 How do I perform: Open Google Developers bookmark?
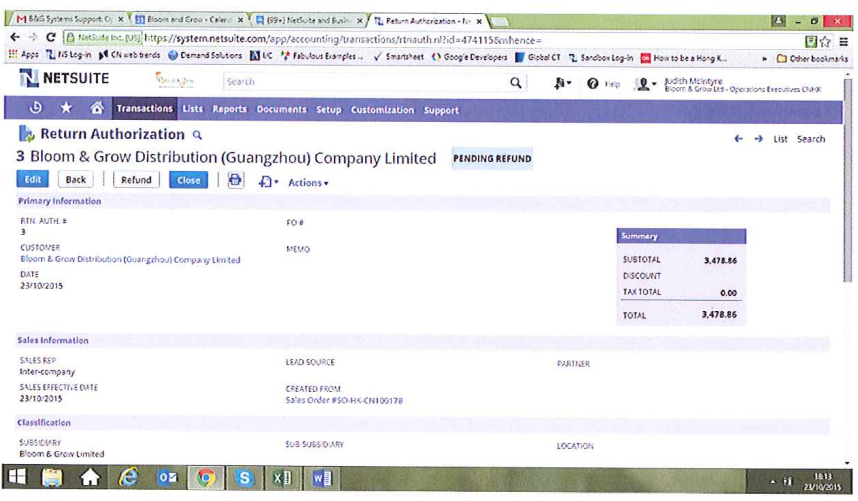tap(469, 57)
